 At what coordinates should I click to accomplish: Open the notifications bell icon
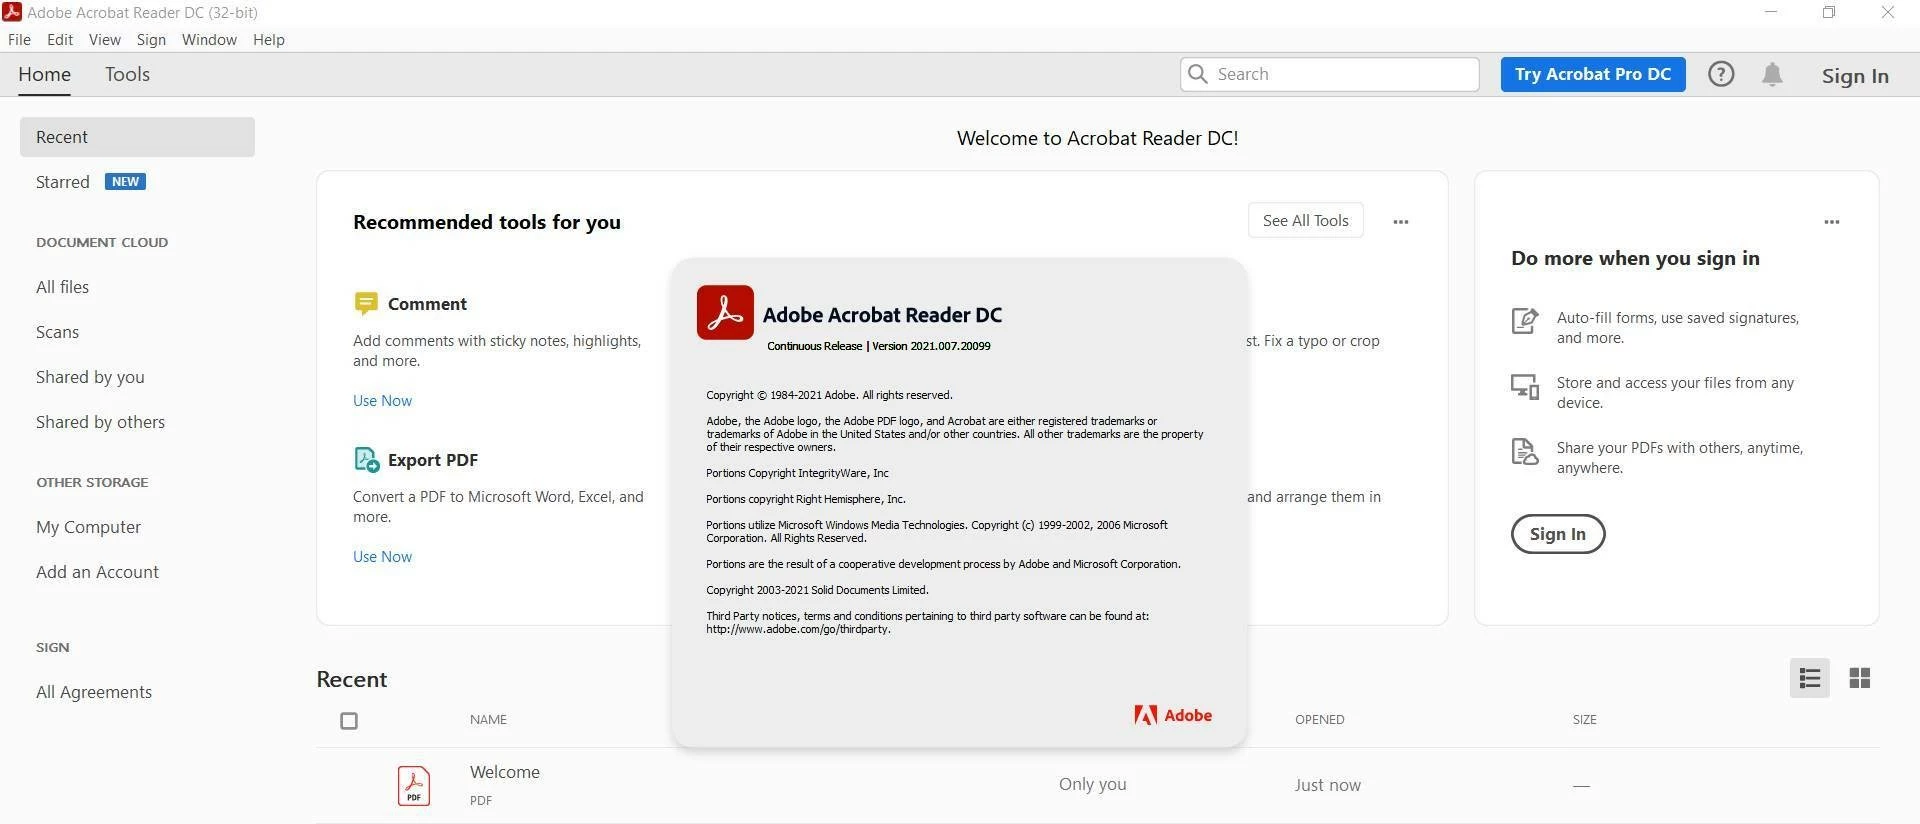click(1772, 74)
